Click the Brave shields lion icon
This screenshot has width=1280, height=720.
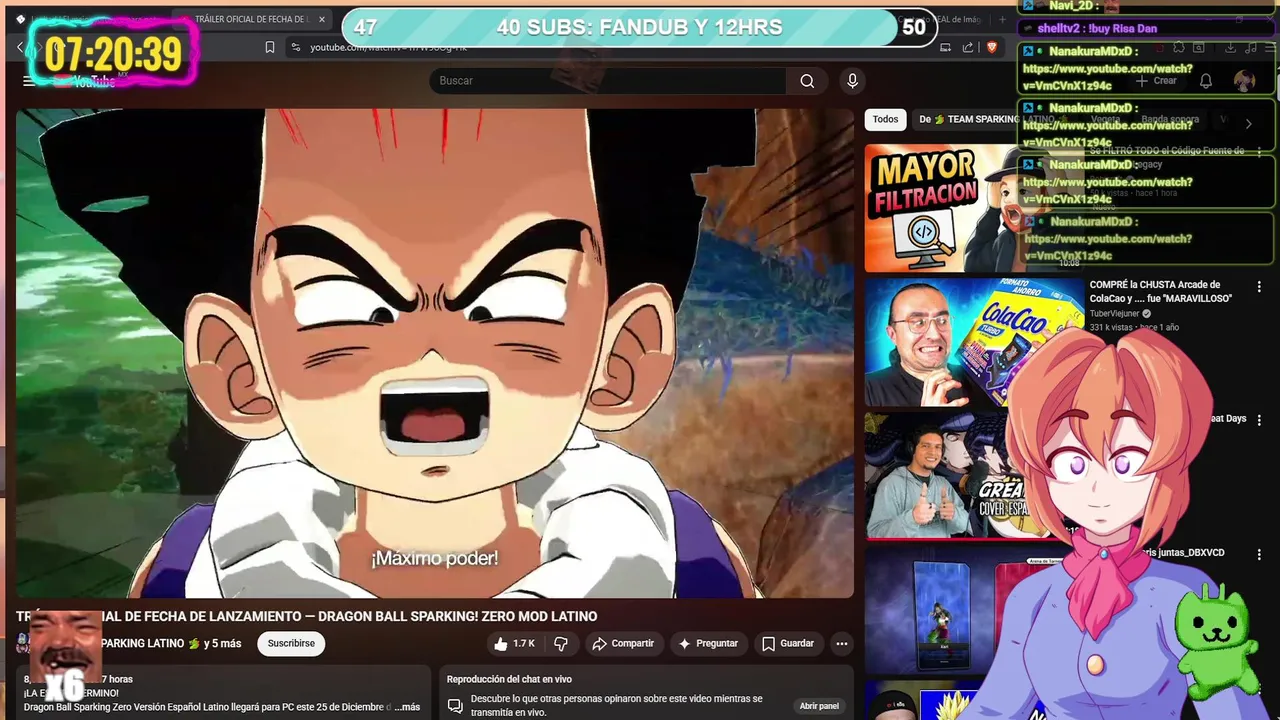pyautogui.click(x=992, y=47)
